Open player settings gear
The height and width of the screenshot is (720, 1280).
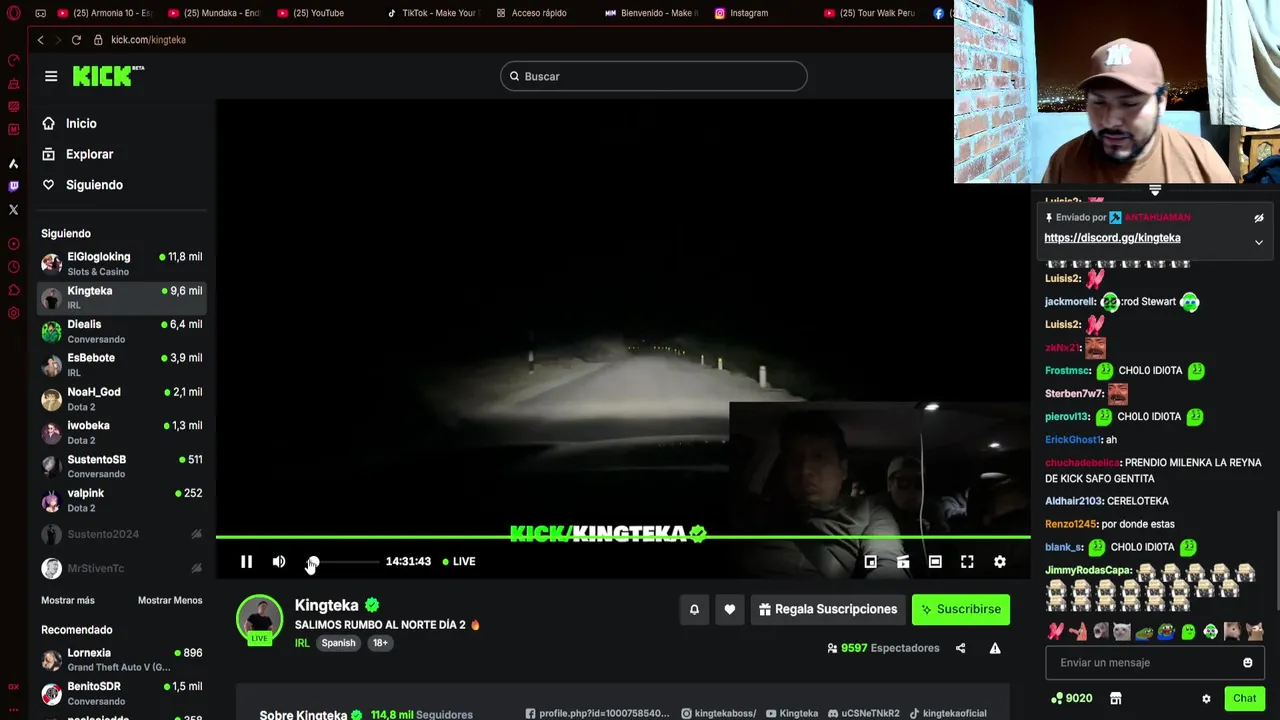(x=1000, y=562)
